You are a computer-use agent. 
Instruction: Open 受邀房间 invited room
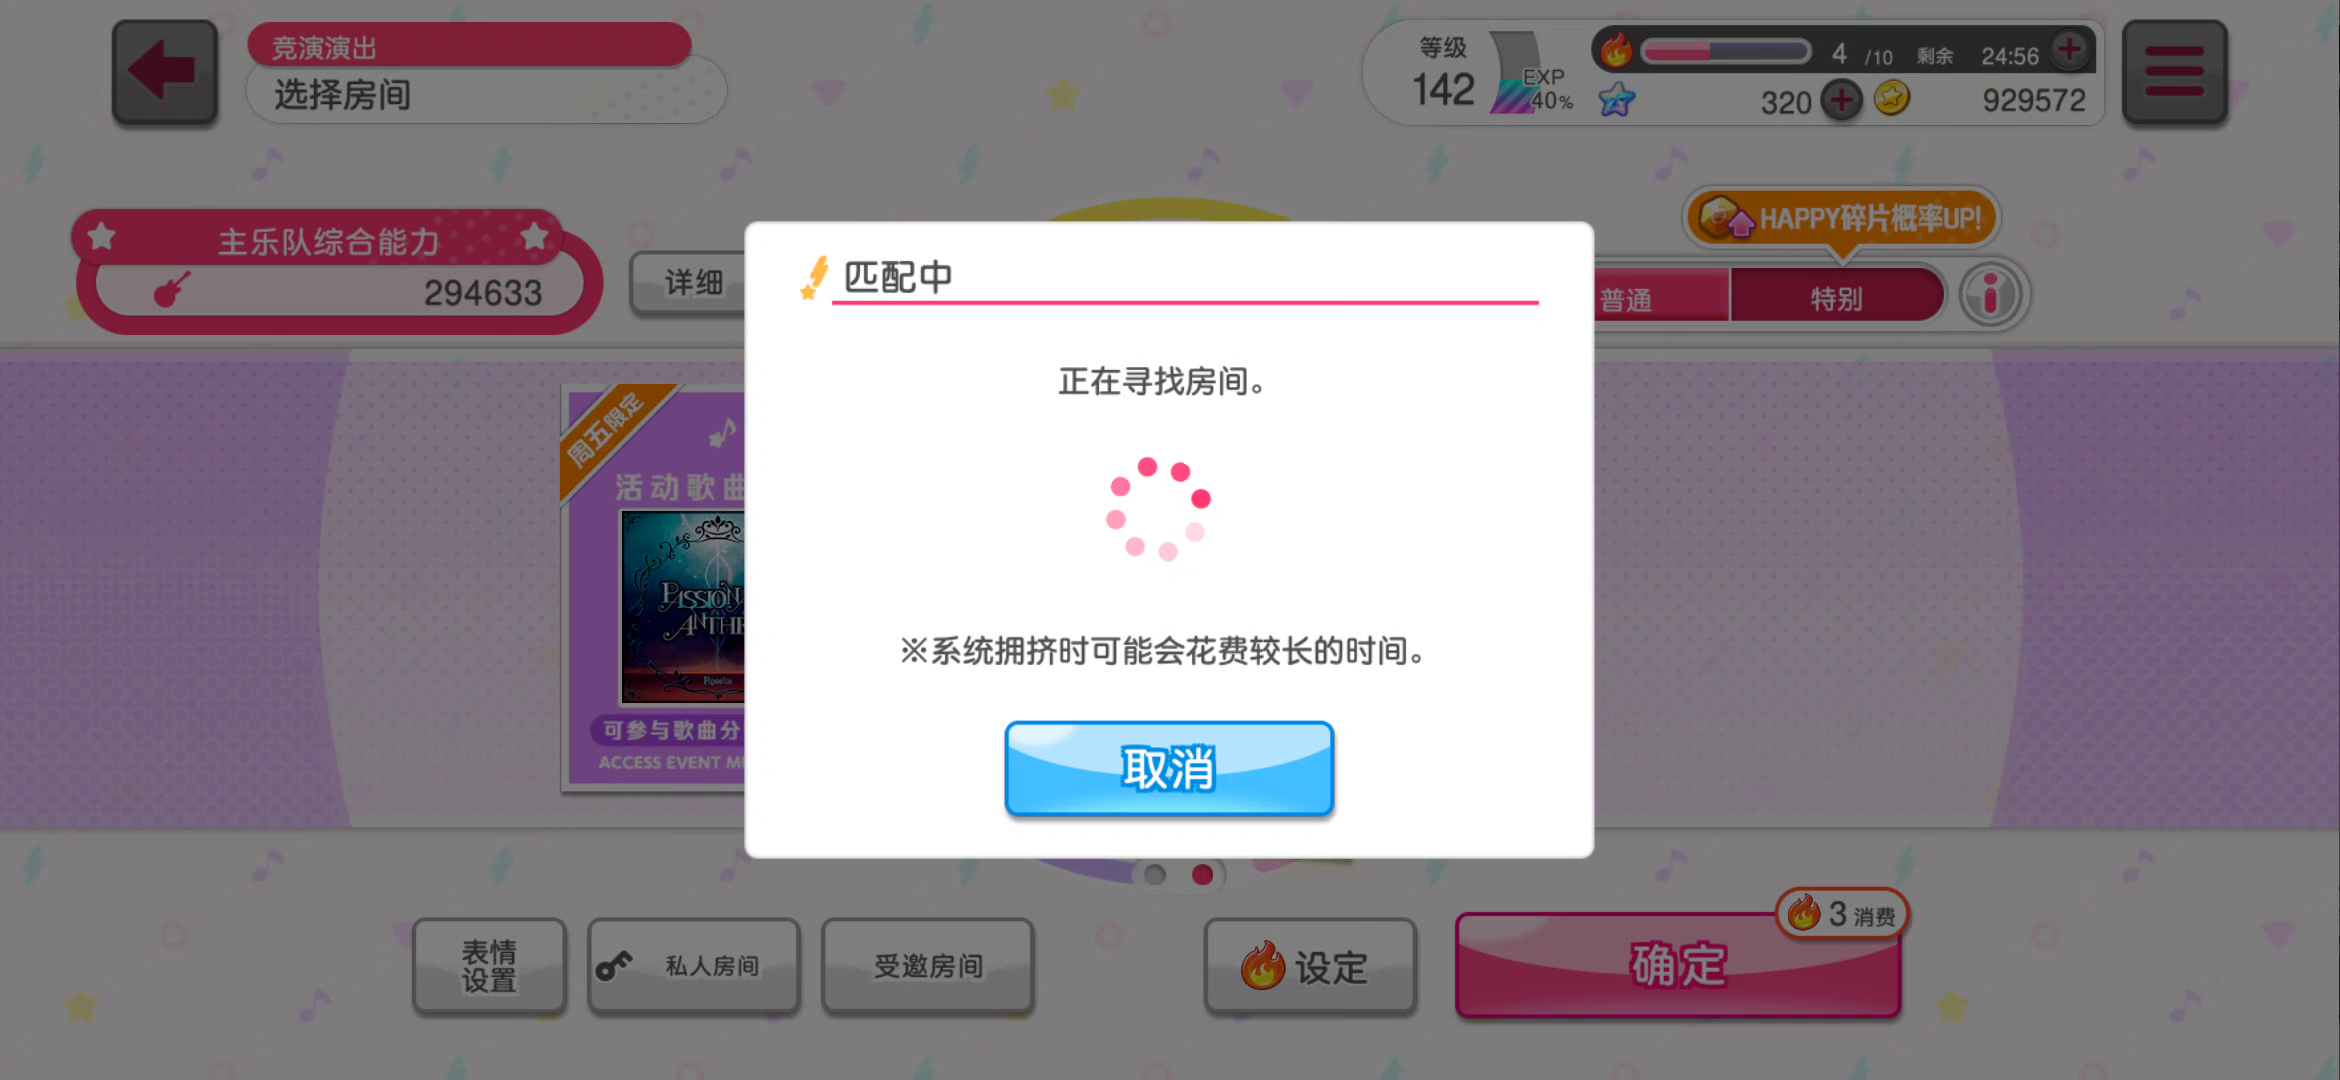click(x=927, y=966)
